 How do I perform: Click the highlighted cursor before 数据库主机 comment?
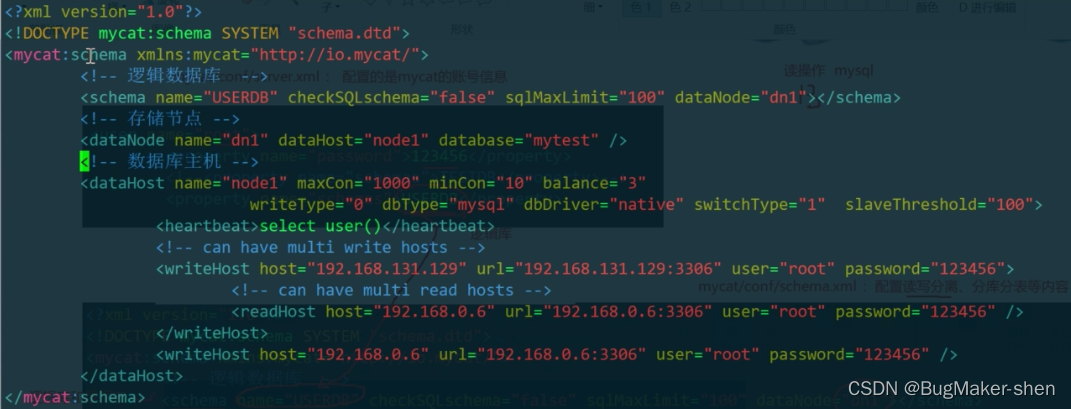pyautogui.click(x=85, y=161)
